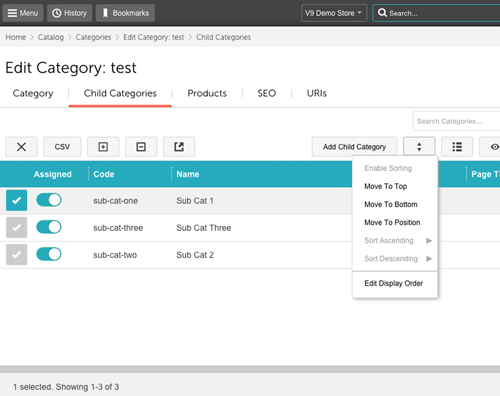Expand the Sort Descending submenu arrow
This screenshot has width=500, height=396.
pyautogui.click(x=429, y=258)
